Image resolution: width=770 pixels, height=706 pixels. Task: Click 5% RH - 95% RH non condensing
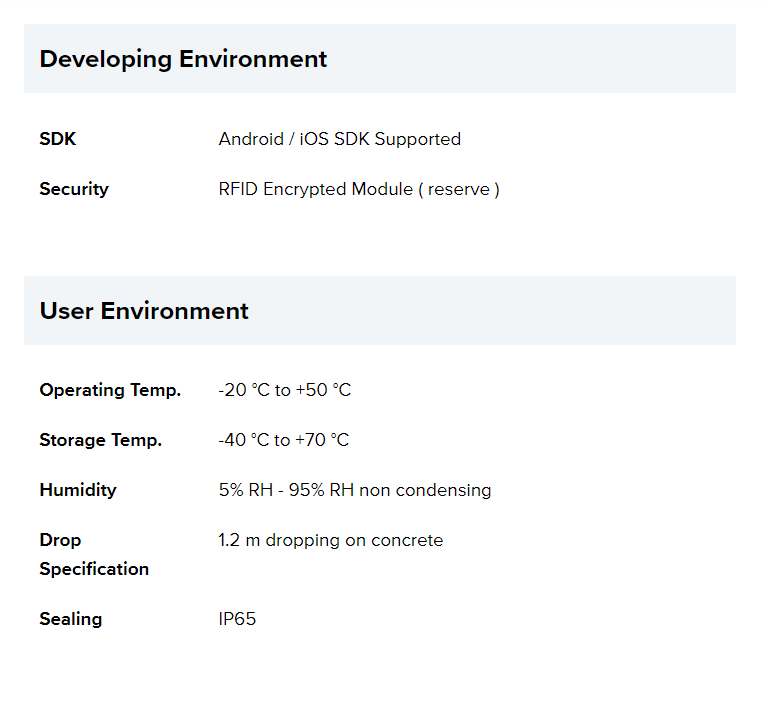tap(355, 490)
